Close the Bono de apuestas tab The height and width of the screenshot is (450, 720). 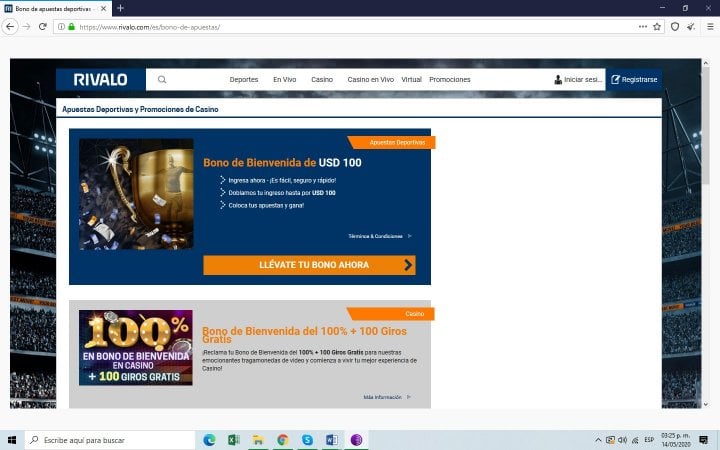103,8
